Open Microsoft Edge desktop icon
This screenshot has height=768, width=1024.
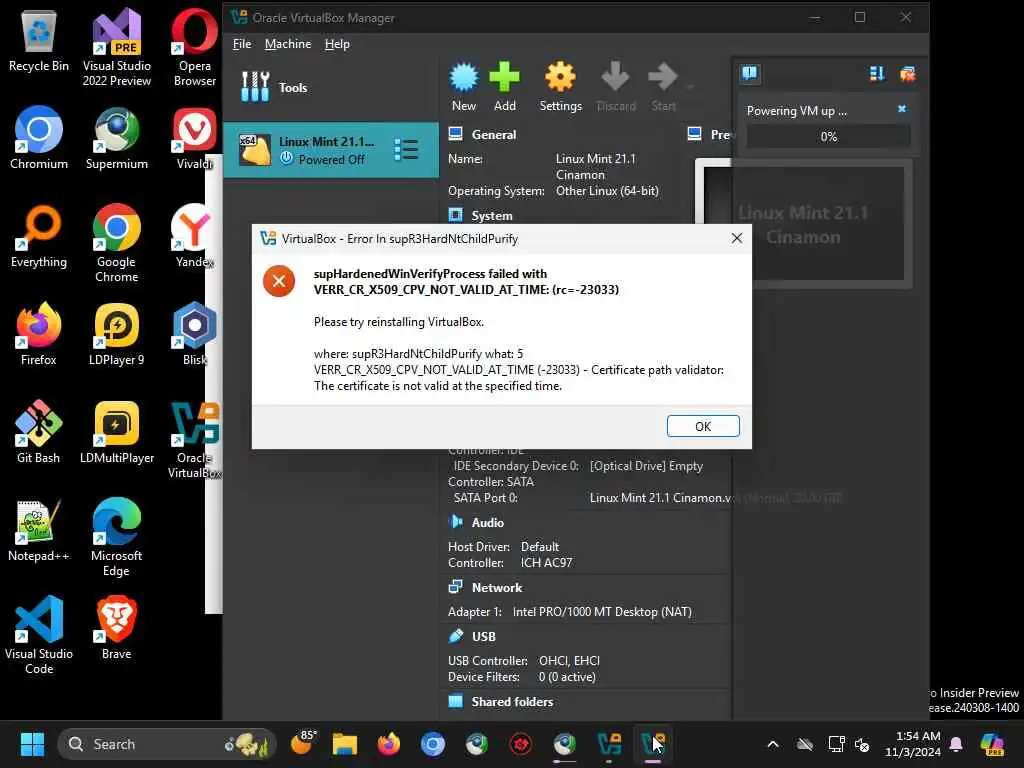tap(116, 537)
